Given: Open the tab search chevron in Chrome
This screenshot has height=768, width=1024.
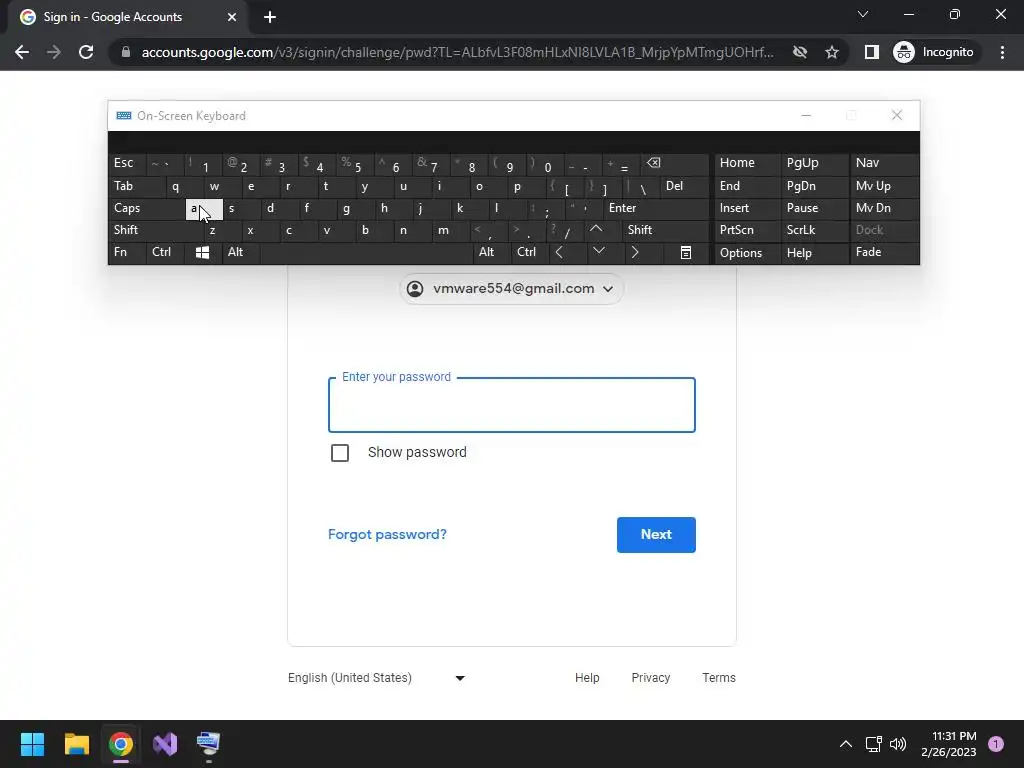Looking at the screenshot, I should coord(863,14).
